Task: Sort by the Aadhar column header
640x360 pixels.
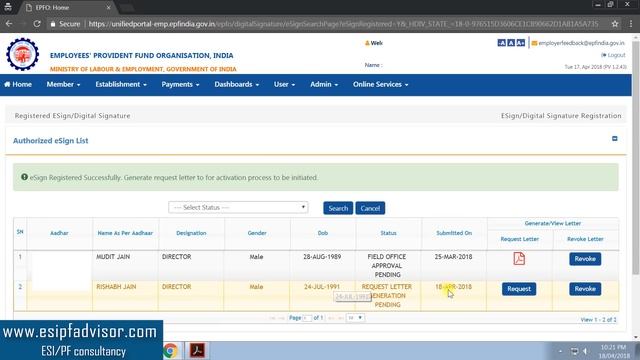Action: point(59,233)
